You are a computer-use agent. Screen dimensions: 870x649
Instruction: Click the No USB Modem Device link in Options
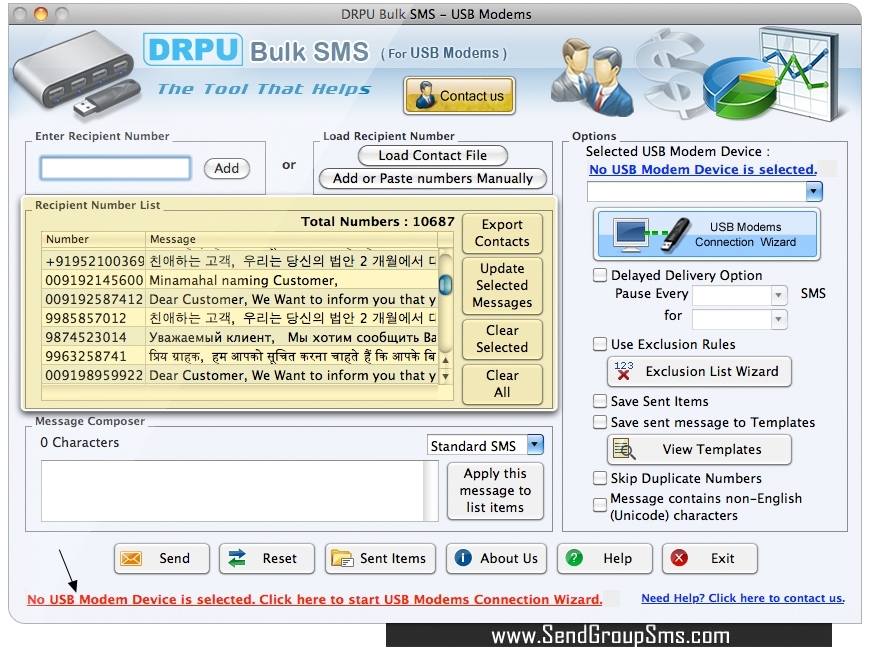[703, 170]
